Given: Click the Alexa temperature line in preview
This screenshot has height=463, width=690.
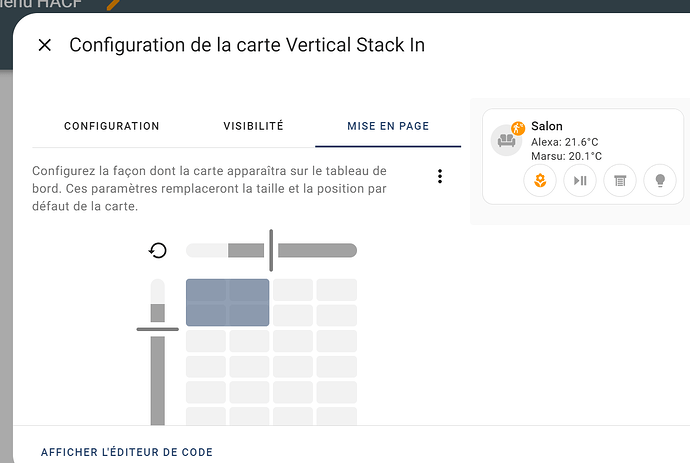Looking at the screenshot, I should (x=565, y=142).
